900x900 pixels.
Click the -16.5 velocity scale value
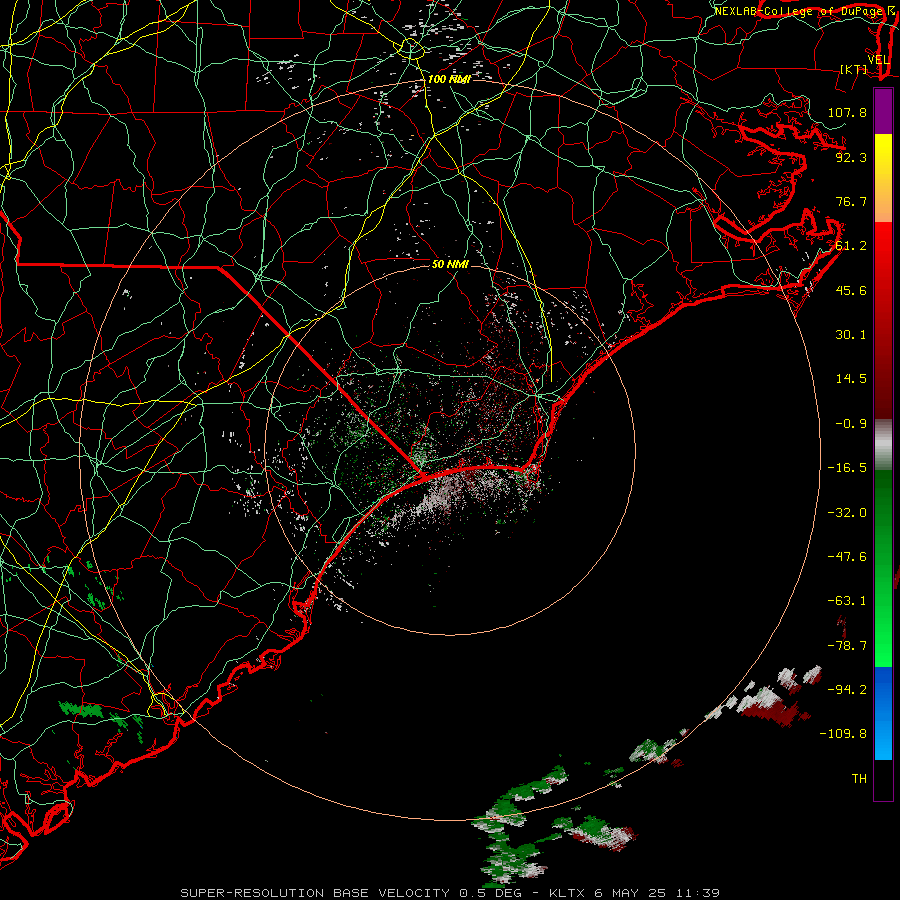847,468
